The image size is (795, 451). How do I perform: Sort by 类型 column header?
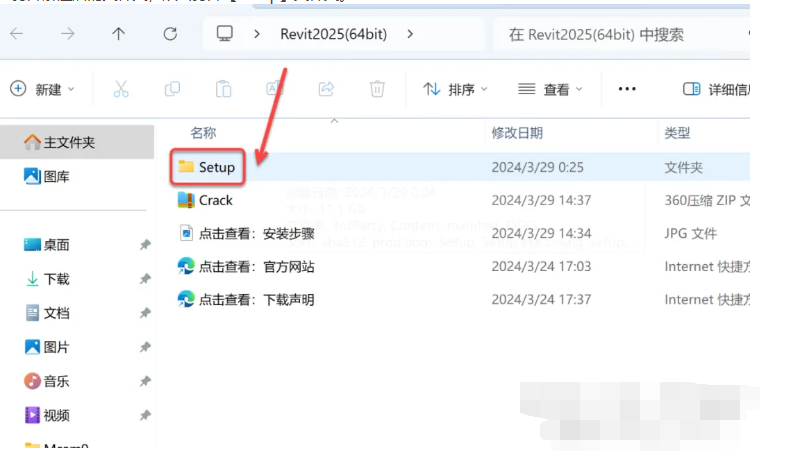(x=677, y=133)
